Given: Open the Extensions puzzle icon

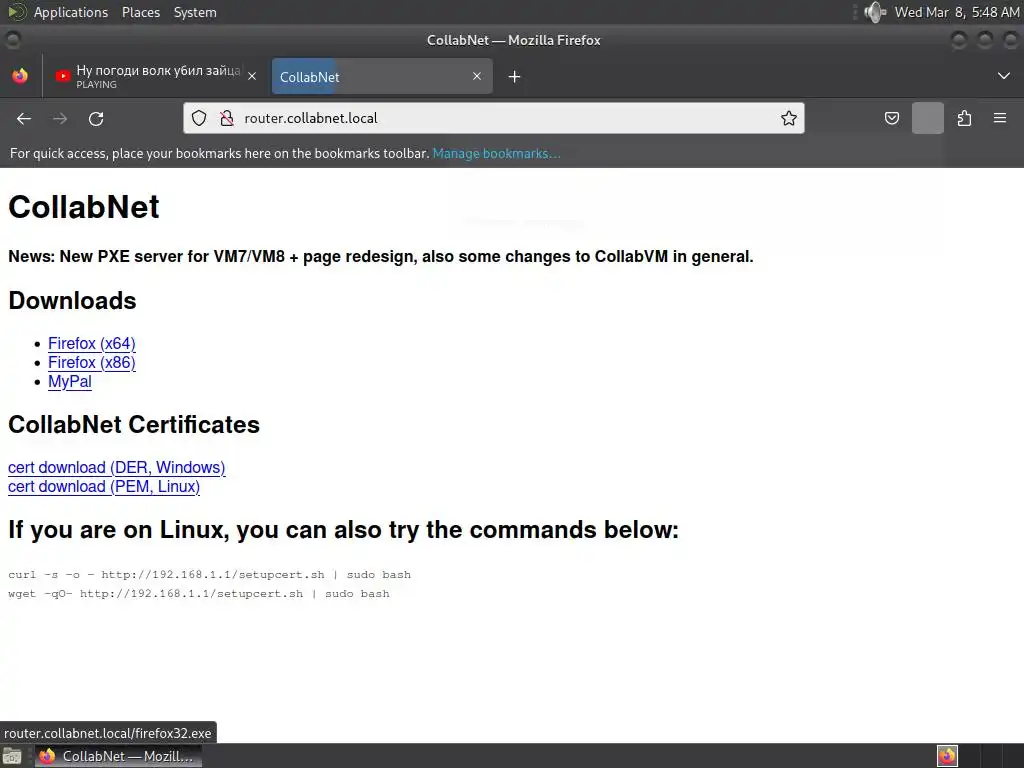Looking at the screenshot, I should coord(964,118).
